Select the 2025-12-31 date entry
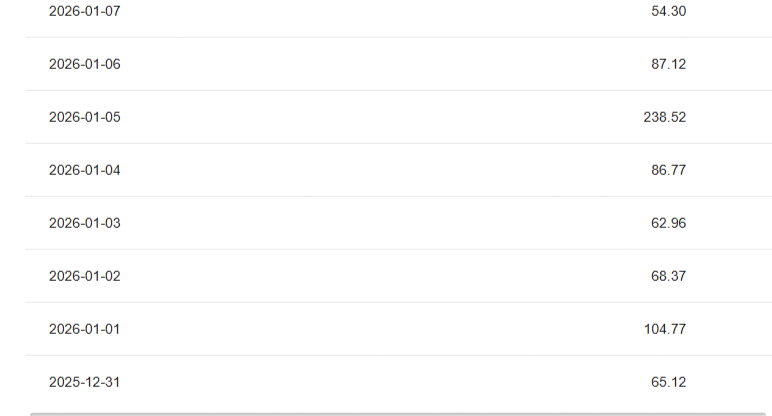The height and width of the screenshot is (416, 772). [84, 382]
